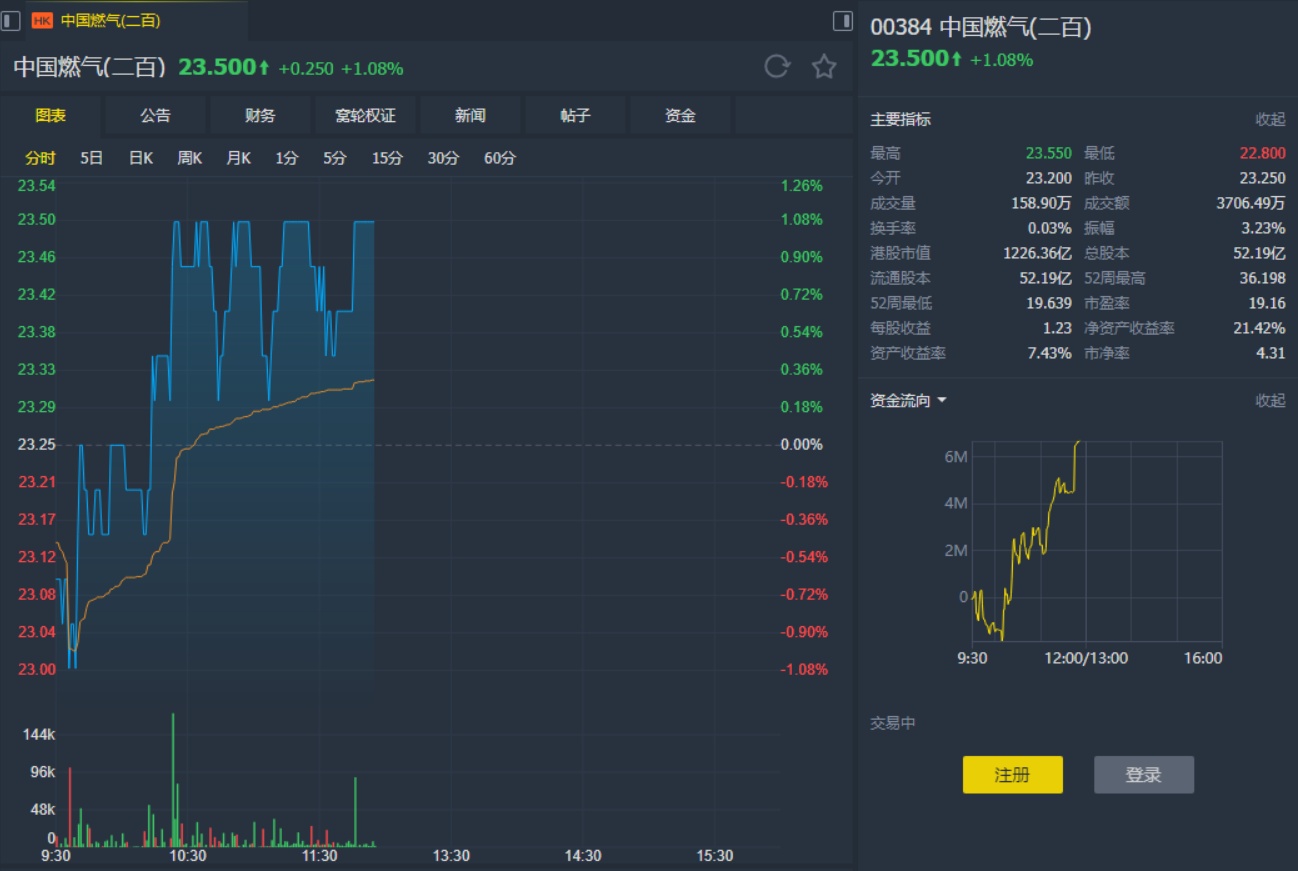Open the 图表 tab
The image size is (1298, 871).
pos(51,116)
